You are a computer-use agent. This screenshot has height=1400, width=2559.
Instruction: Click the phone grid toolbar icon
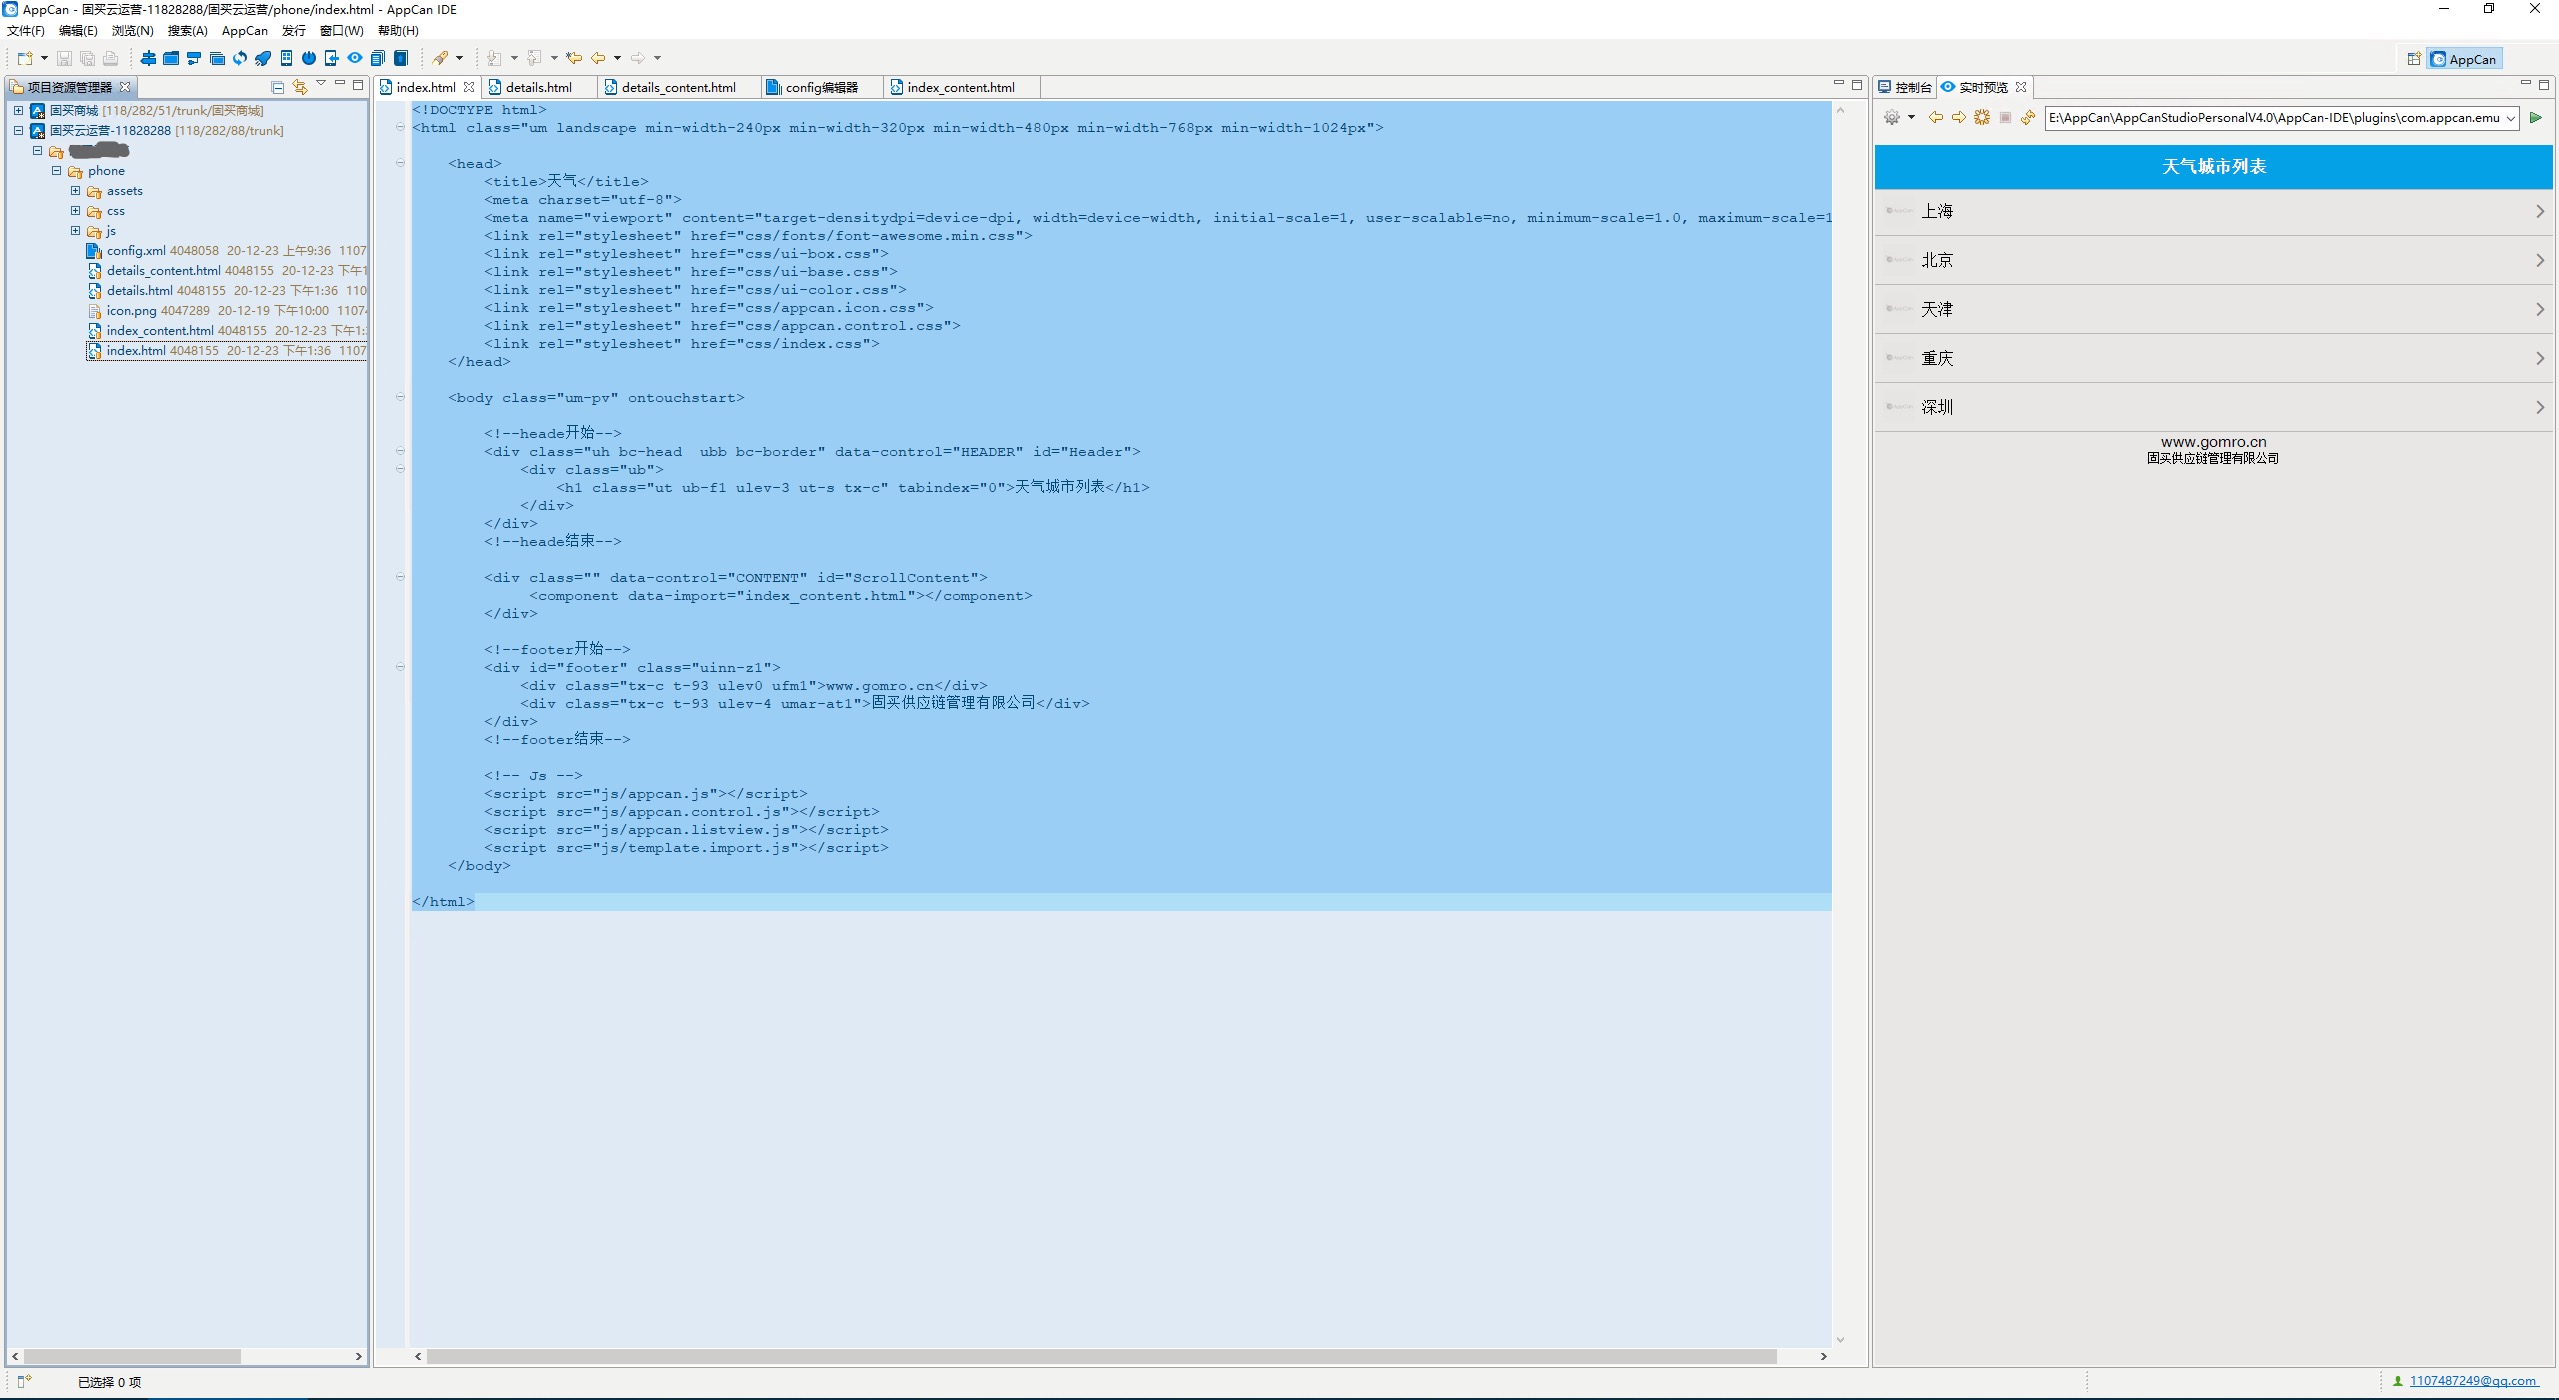pos(287,58)
